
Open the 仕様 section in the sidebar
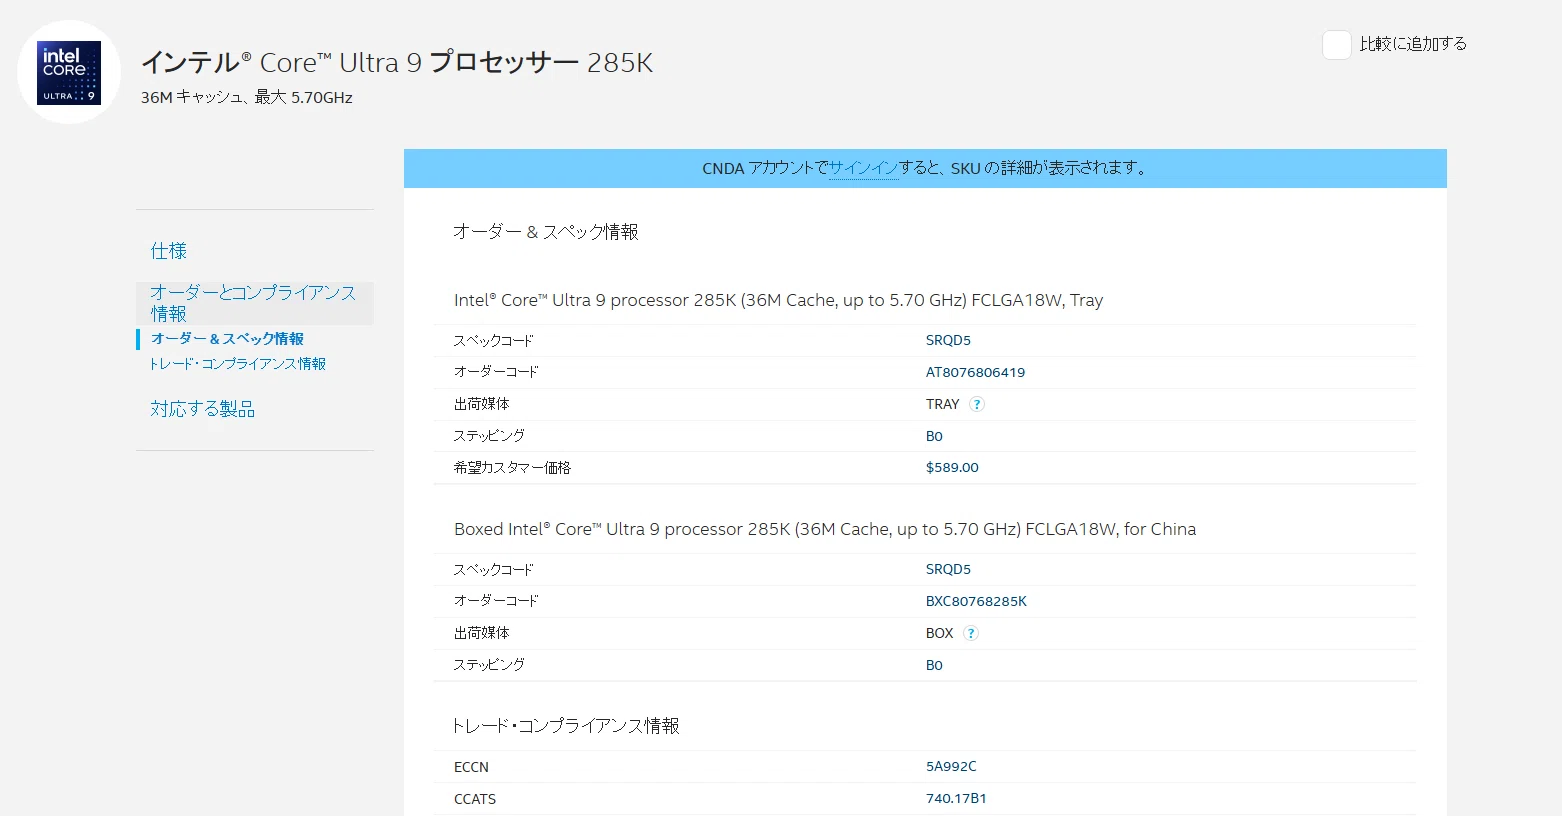169,251
